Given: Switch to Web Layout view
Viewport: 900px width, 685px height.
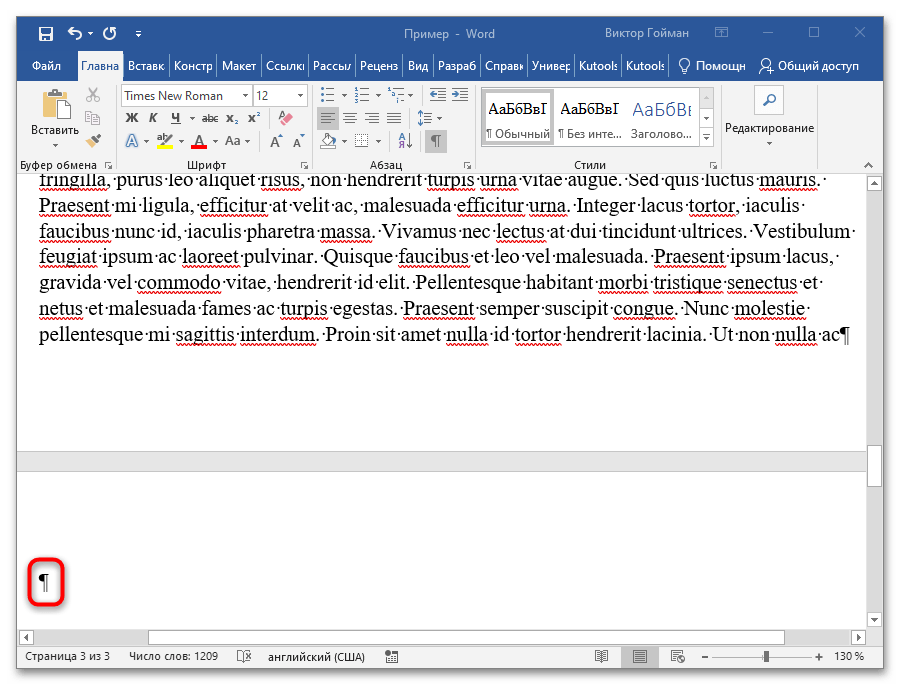Looking at the screenshot, I should (678, 656).
